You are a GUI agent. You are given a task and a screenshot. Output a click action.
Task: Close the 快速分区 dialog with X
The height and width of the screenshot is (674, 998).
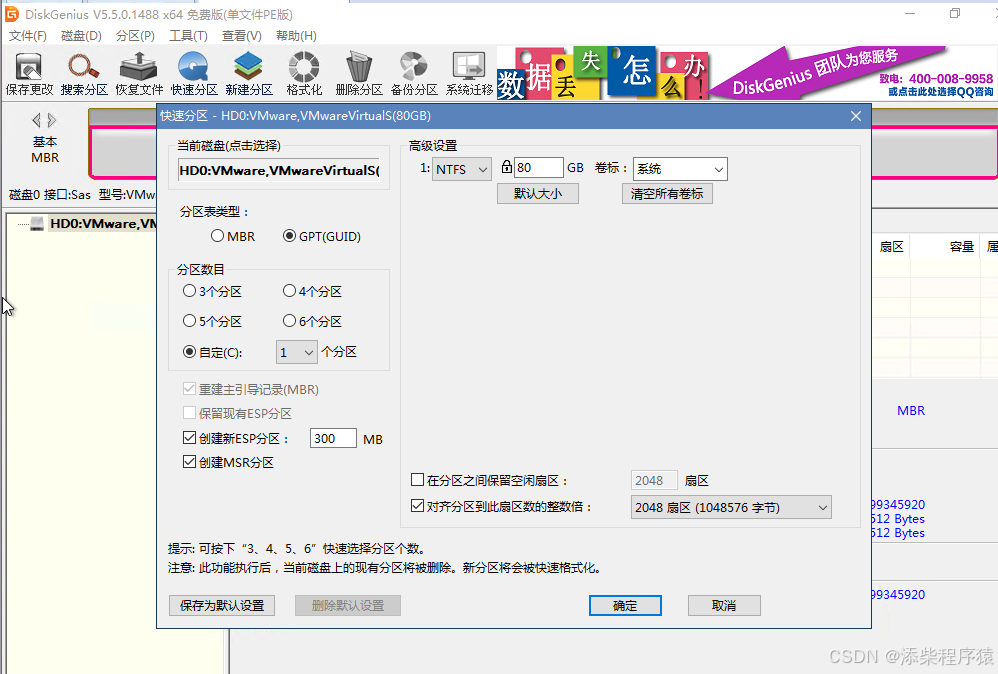pos(855,116)
